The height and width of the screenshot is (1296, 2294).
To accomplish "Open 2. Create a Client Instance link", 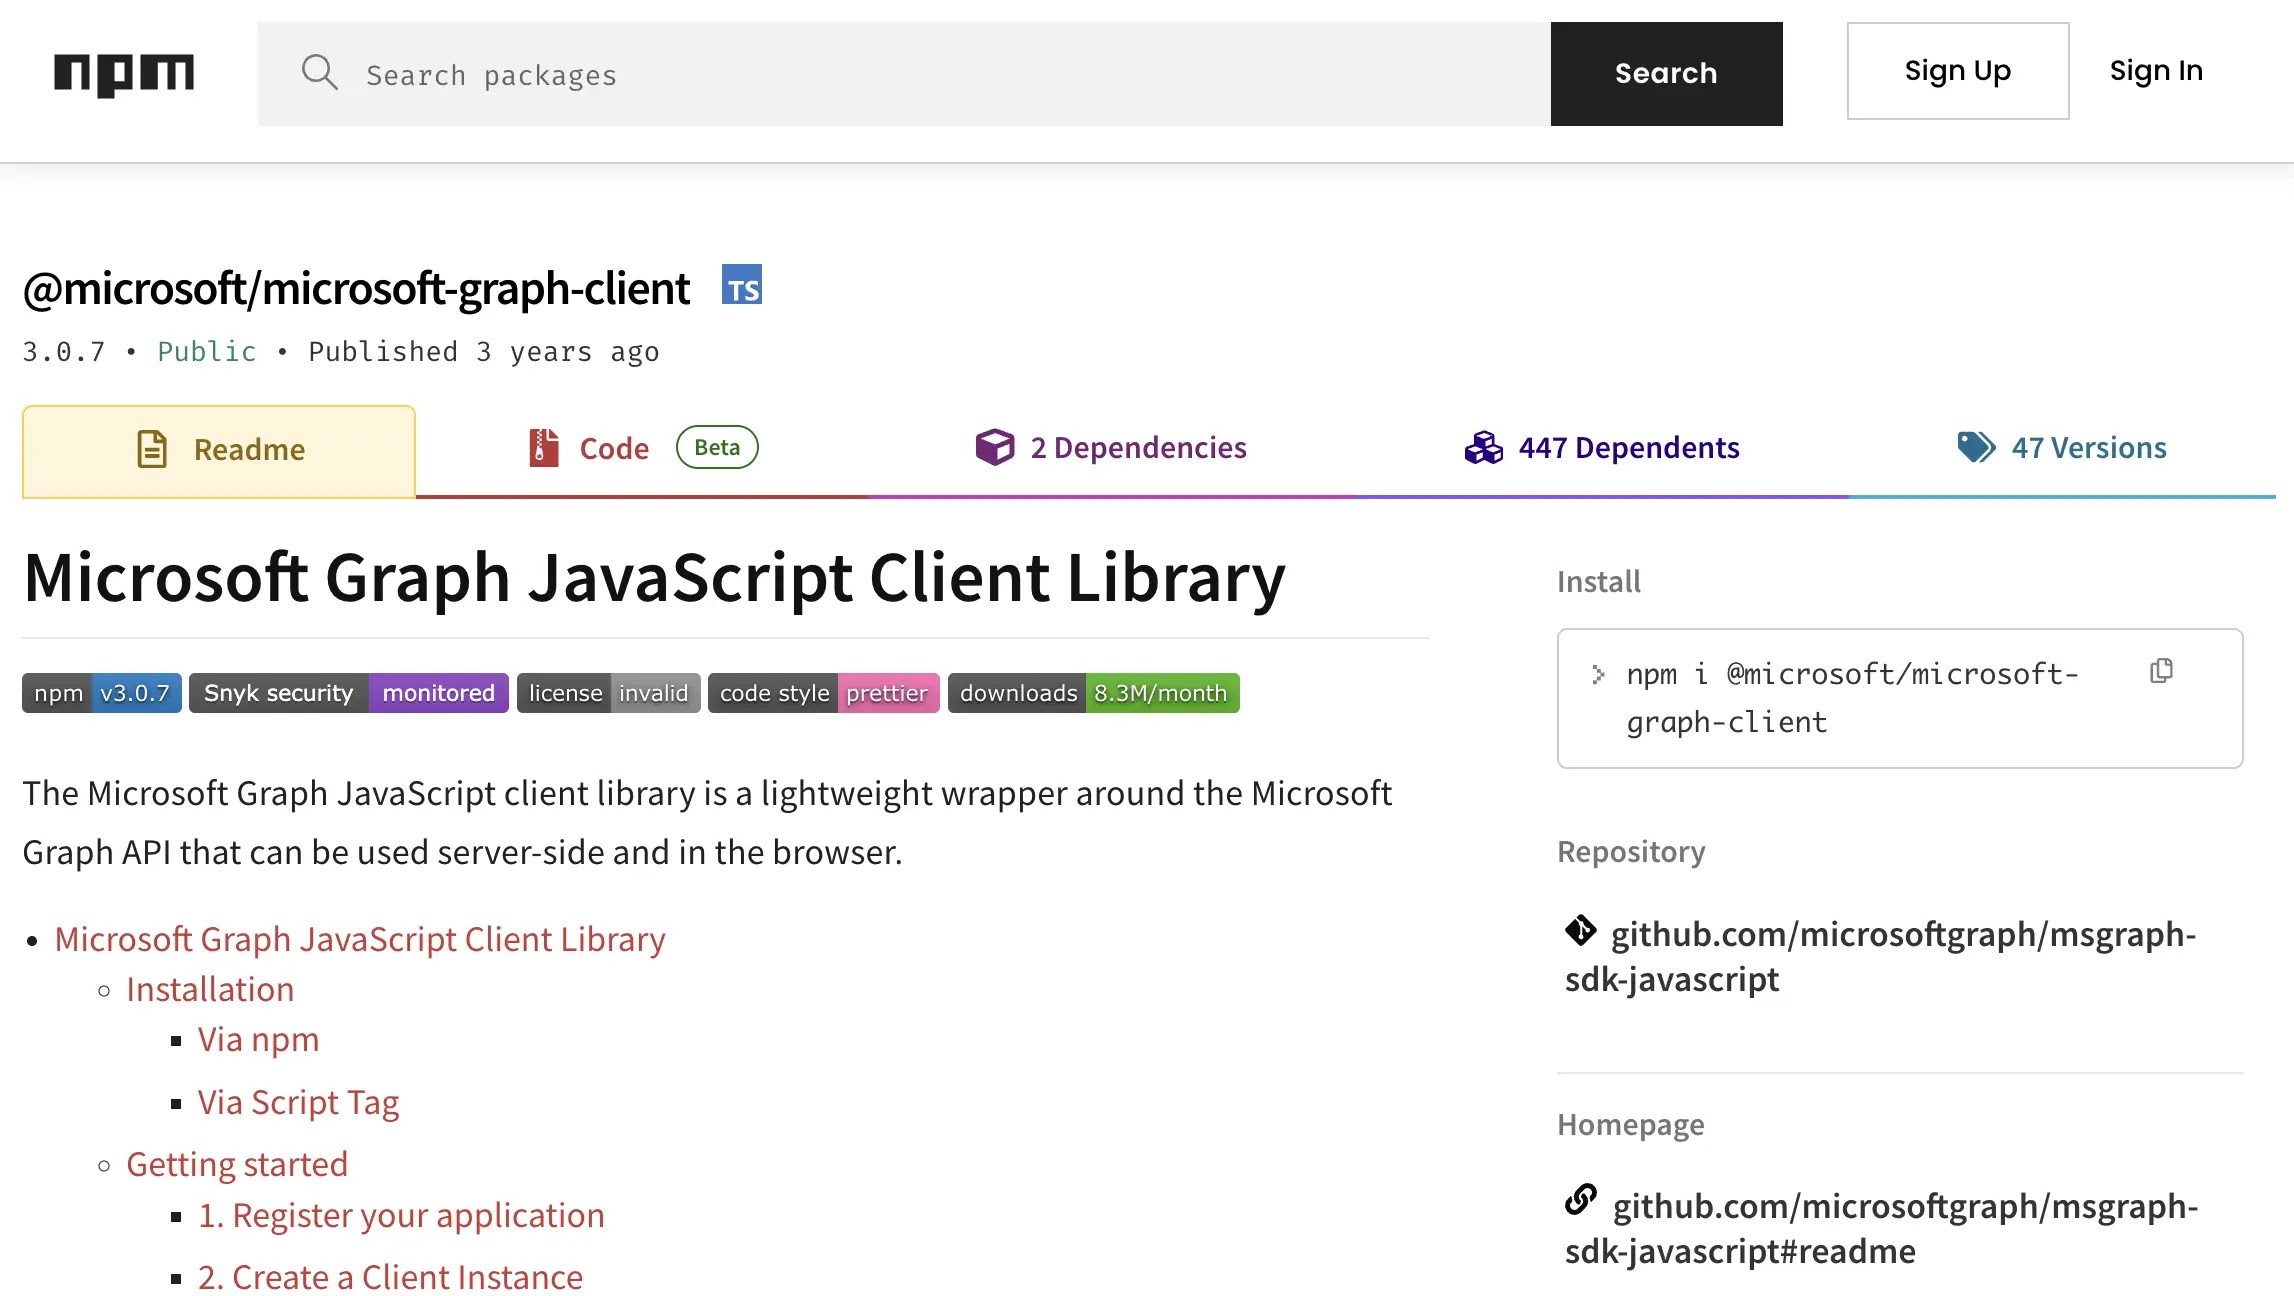I will tap(390, 1277).
